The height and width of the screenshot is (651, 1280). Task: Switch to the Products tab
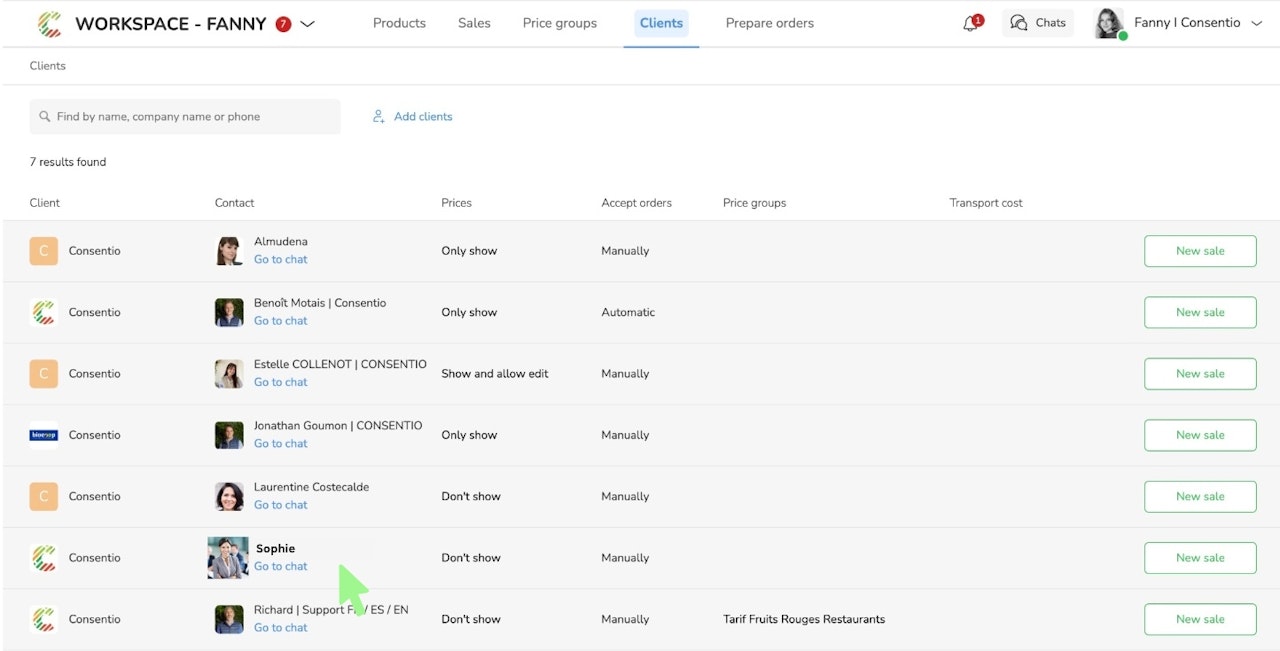(x=399, y=23)
